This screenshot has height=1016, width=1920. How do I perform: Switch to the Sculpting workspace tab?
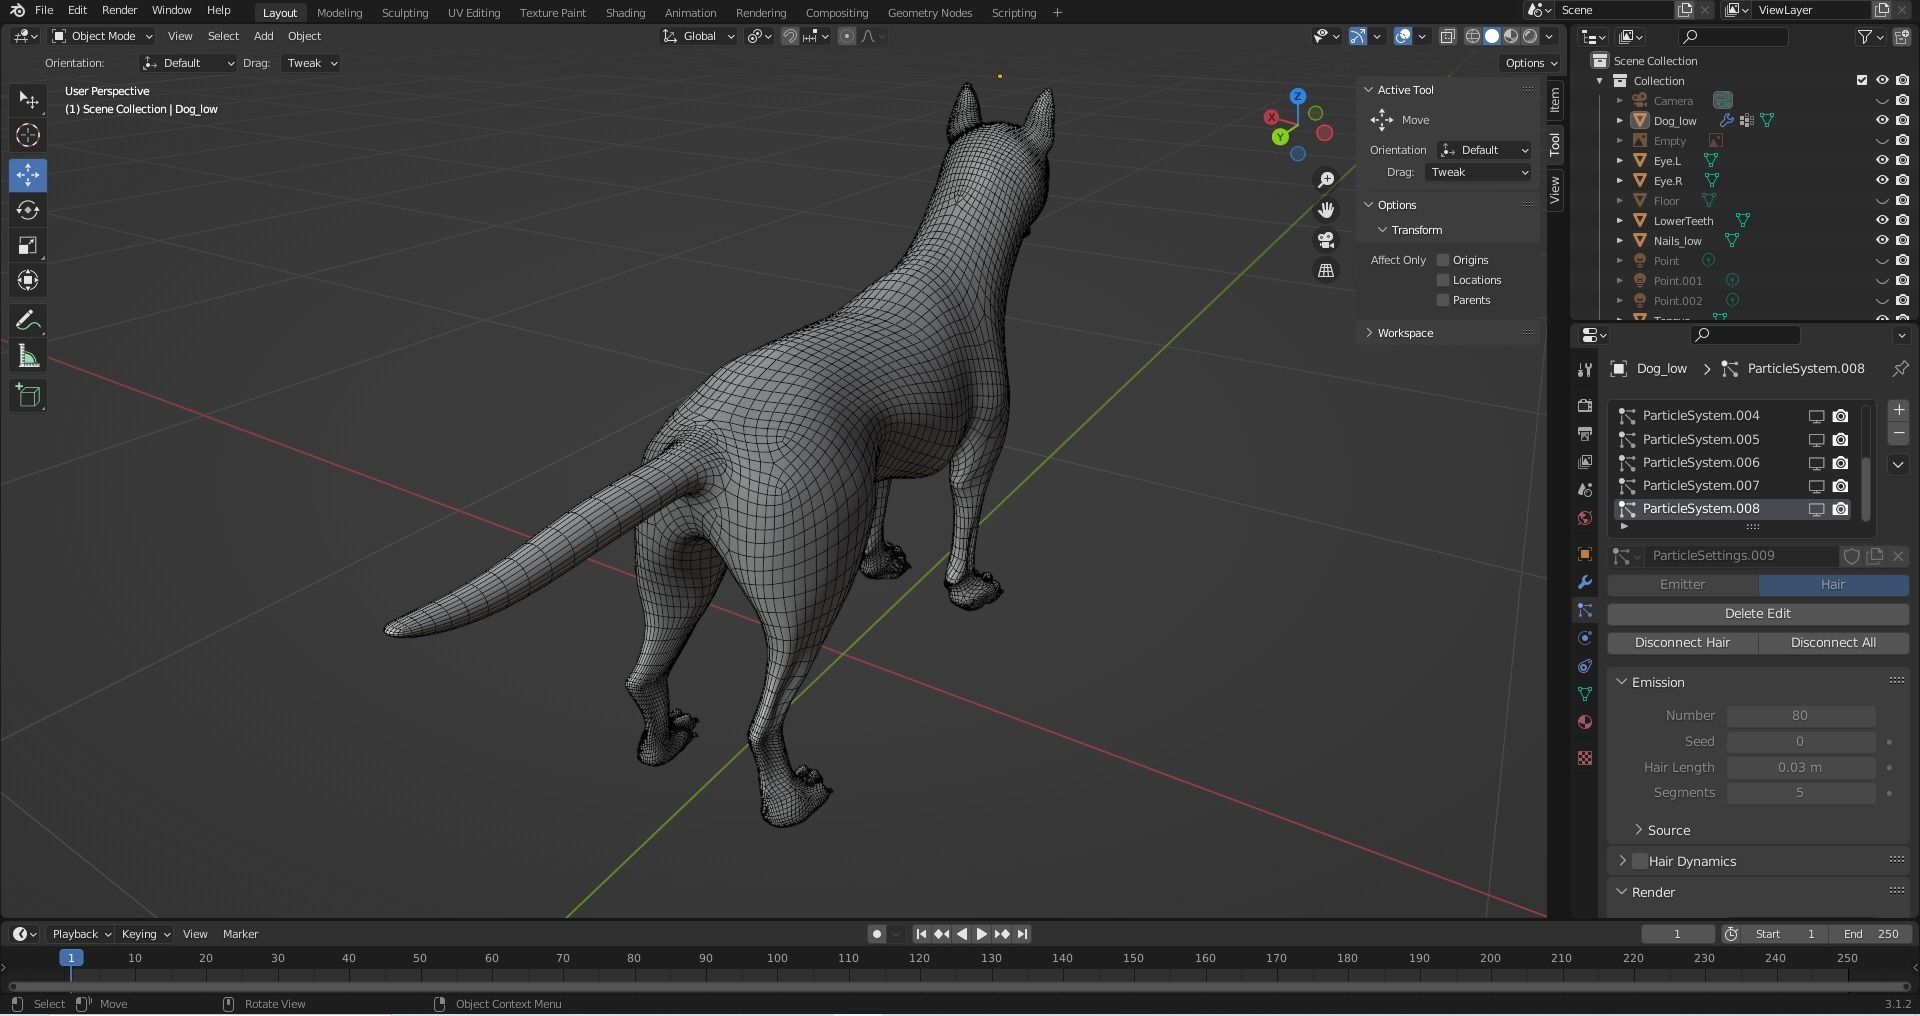(404, 12)
